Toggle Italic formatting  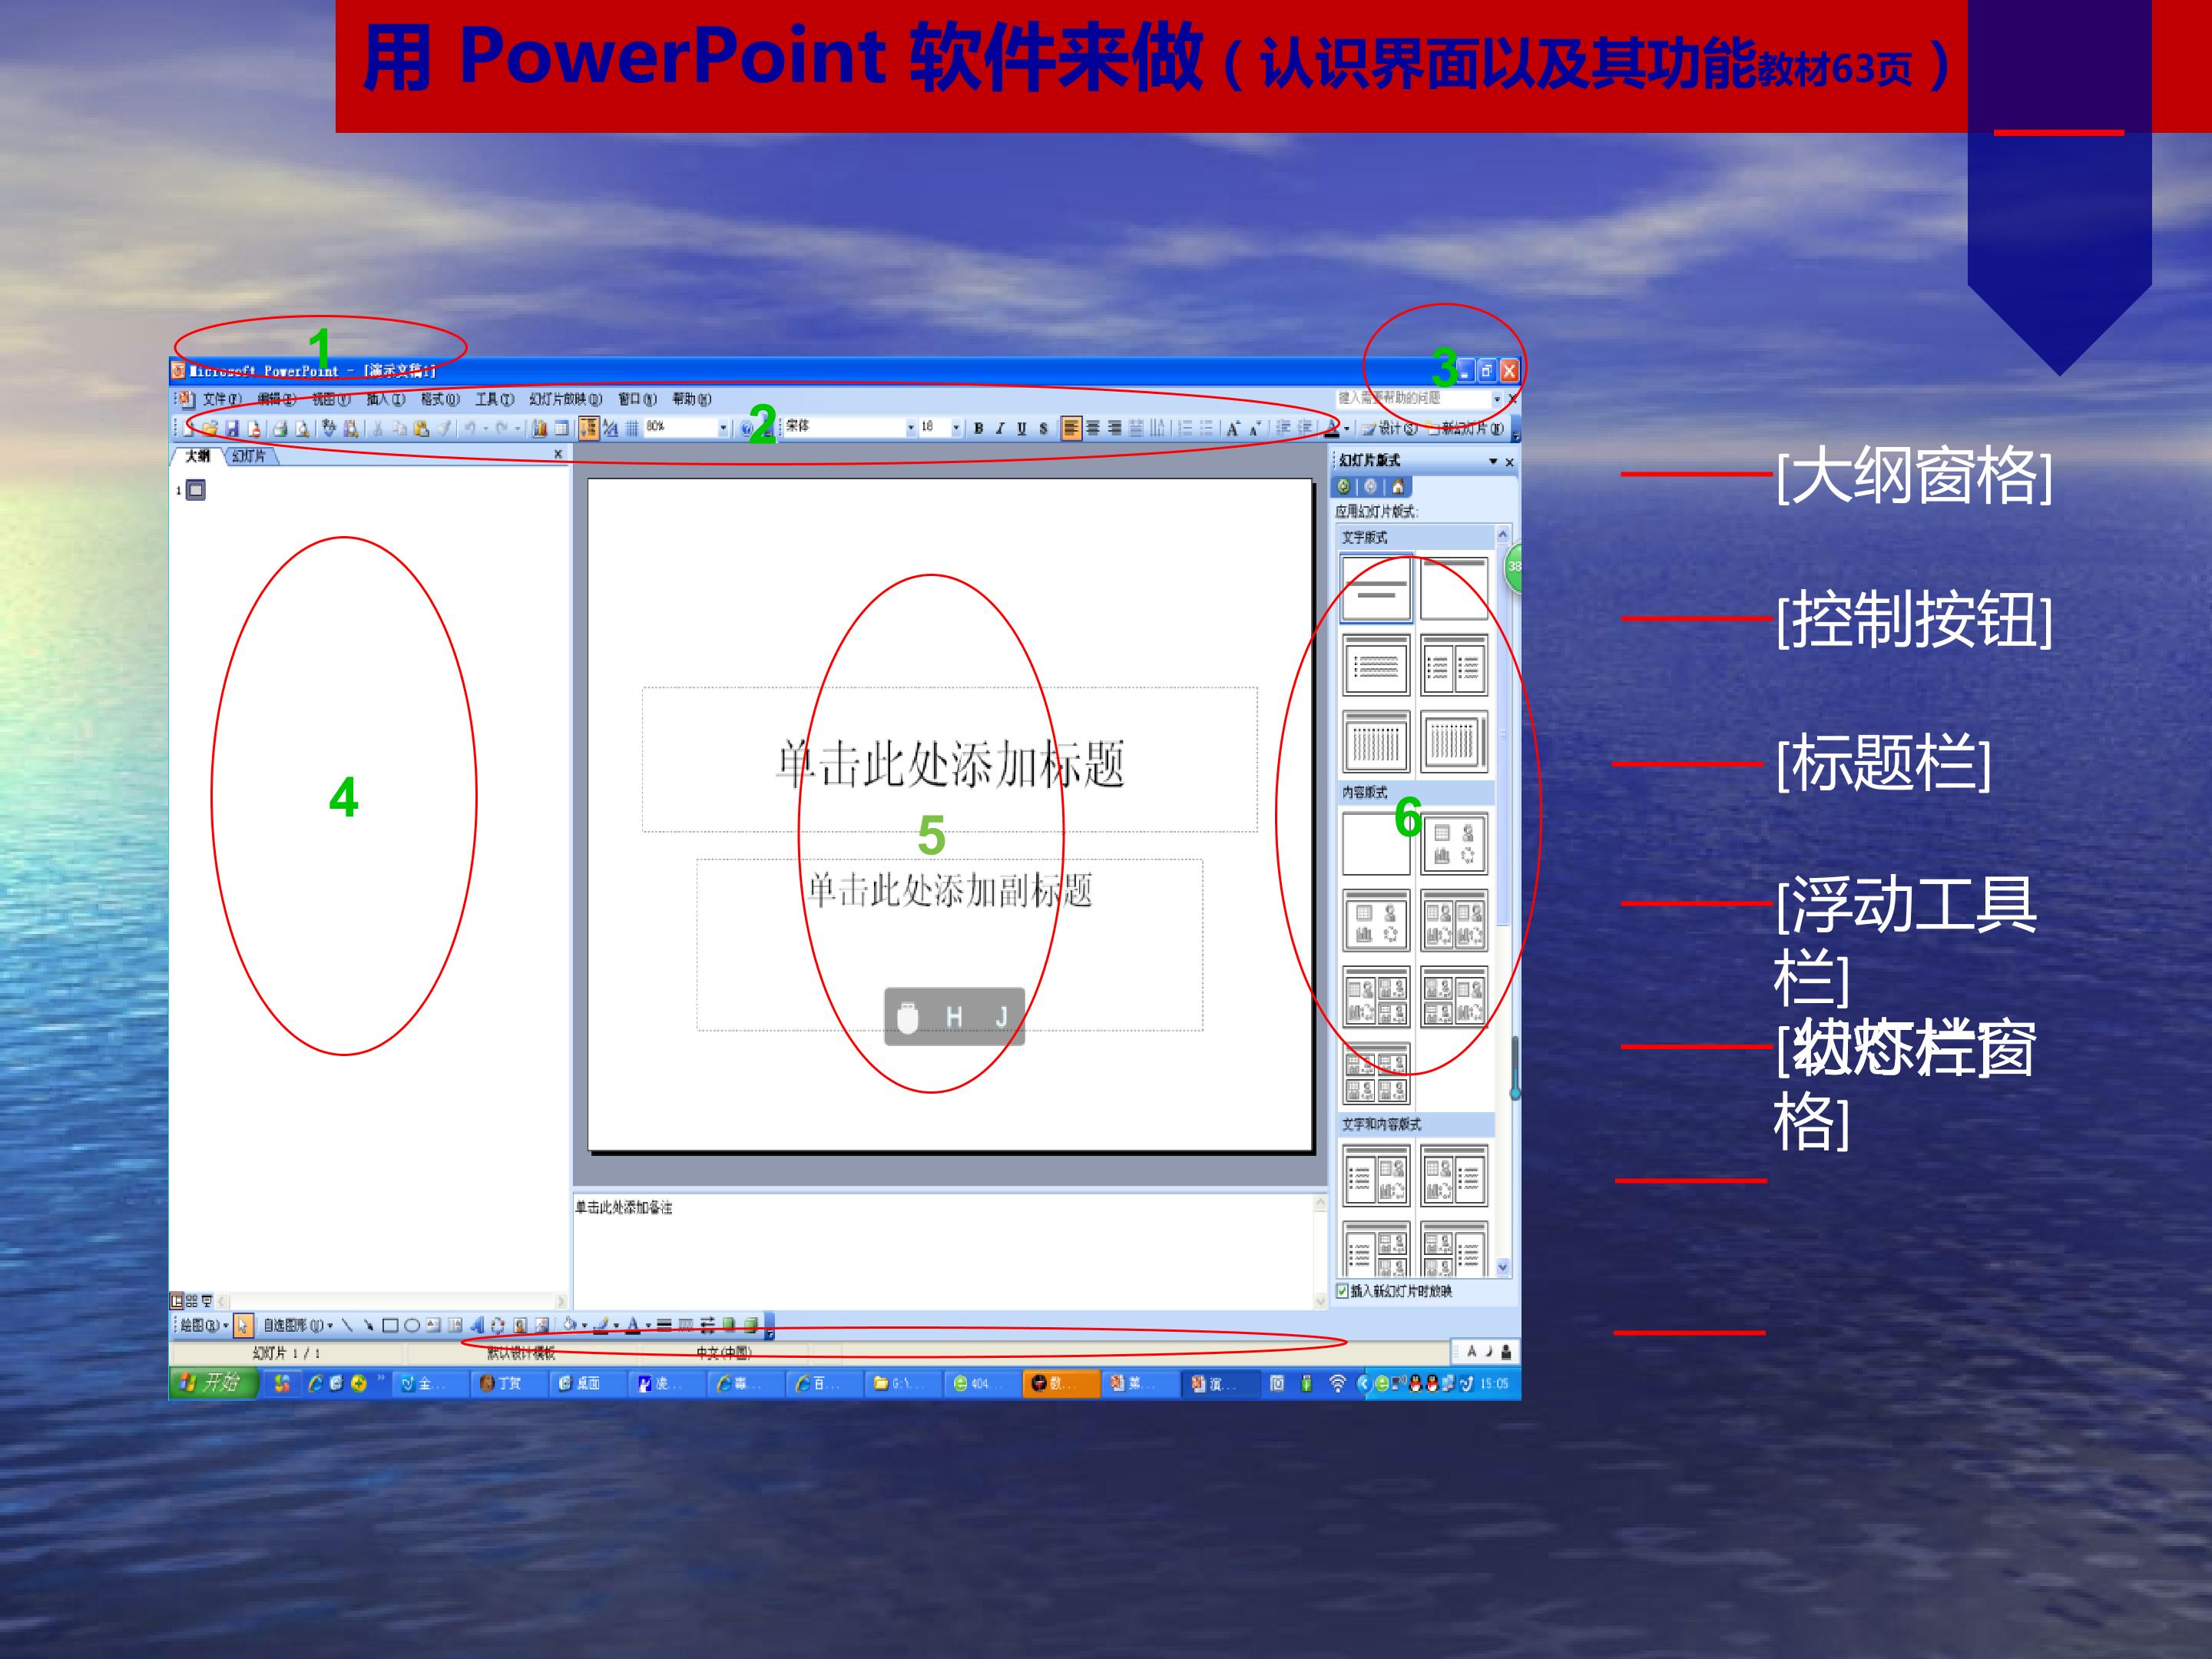(999, 429)
